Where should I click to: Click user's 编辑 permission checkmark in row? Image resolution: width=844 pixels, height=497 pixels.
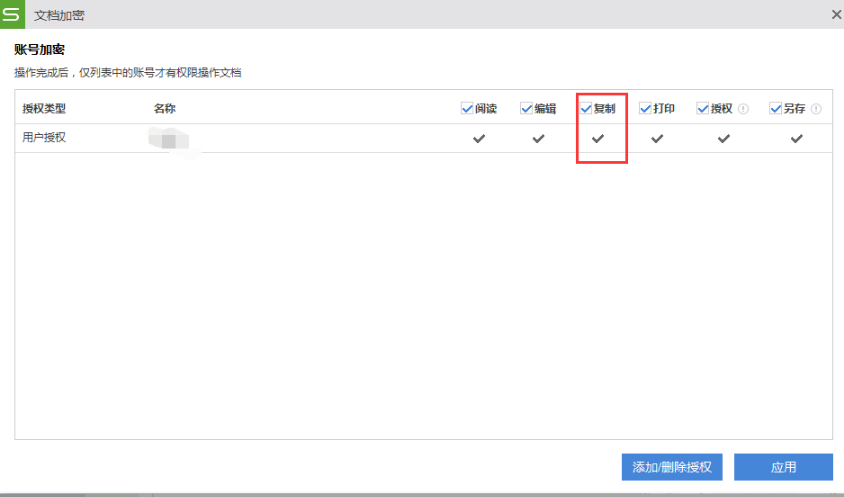coord(538,139)
